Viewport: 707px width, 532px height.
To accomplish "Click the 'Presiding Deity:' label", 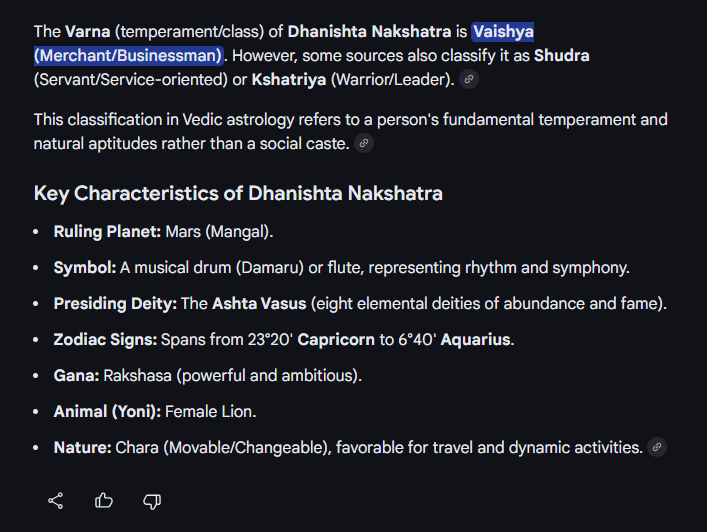I will coord(115,303).
